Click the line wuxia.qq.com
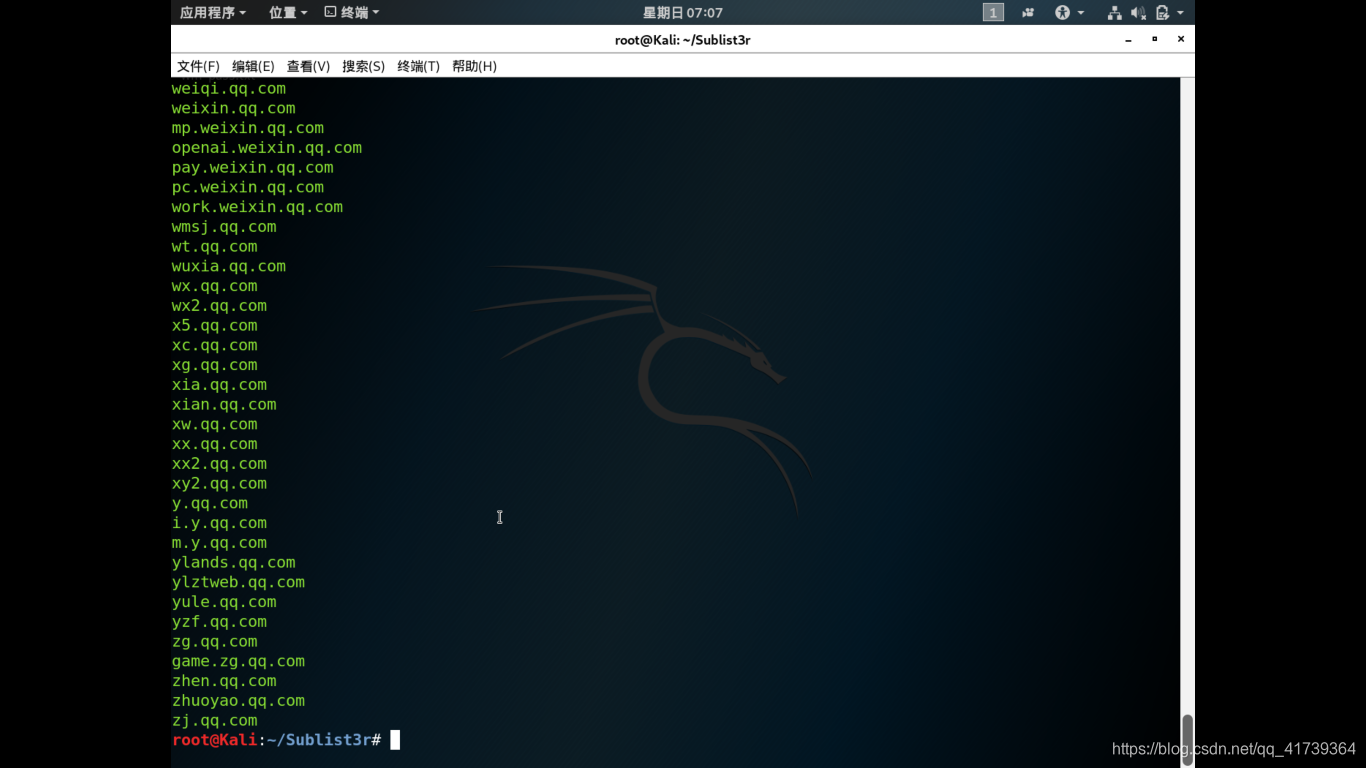The height and width of the screenshot is (768, 1366). click(229, 266)
